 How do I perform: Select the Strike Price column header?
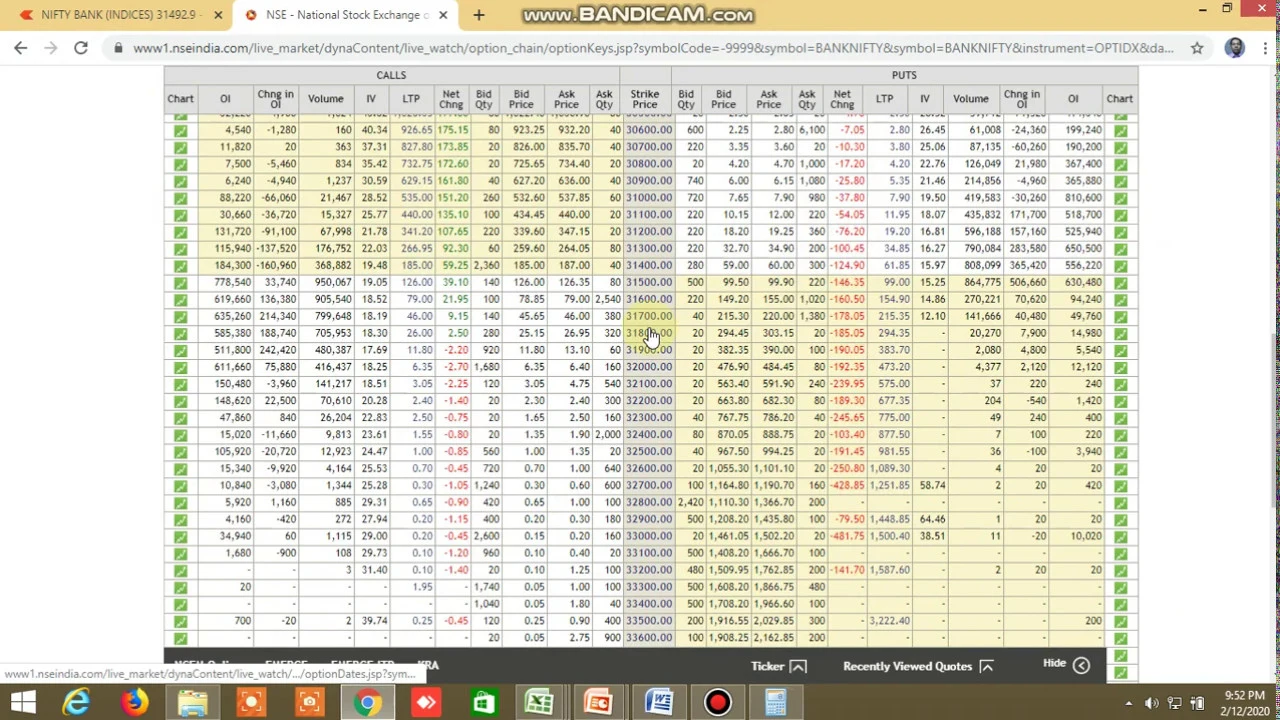click(x=645, y=100)
